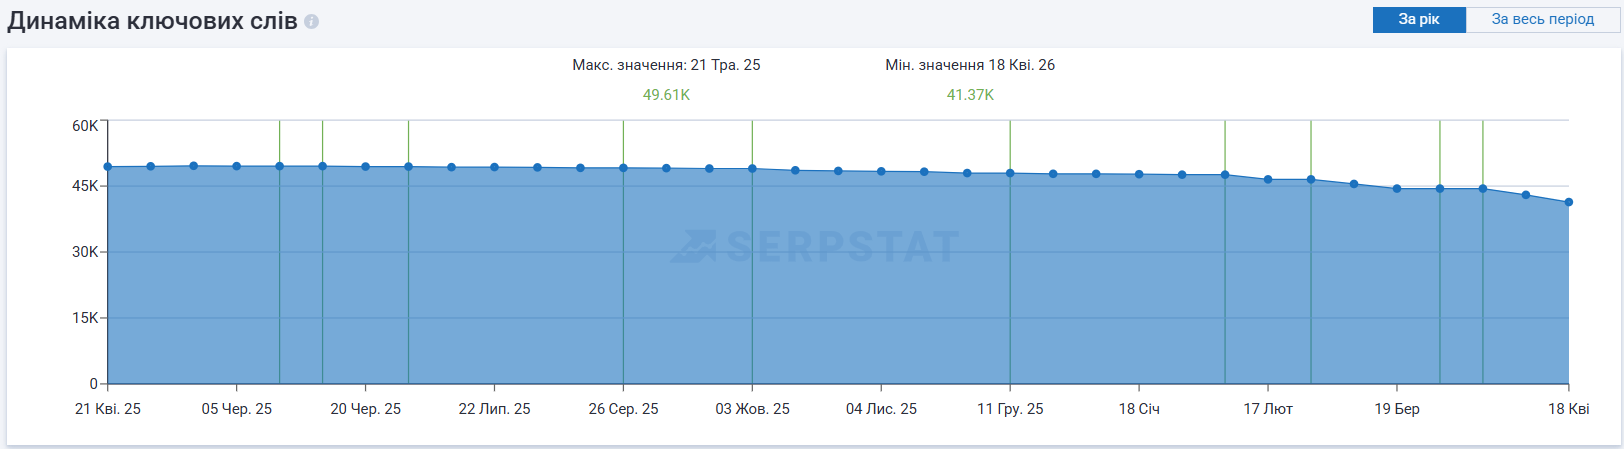Screen dimensions: 1624x449
Task: Click the last data point at 18 Кві
Action: (x=1569, y=202)
